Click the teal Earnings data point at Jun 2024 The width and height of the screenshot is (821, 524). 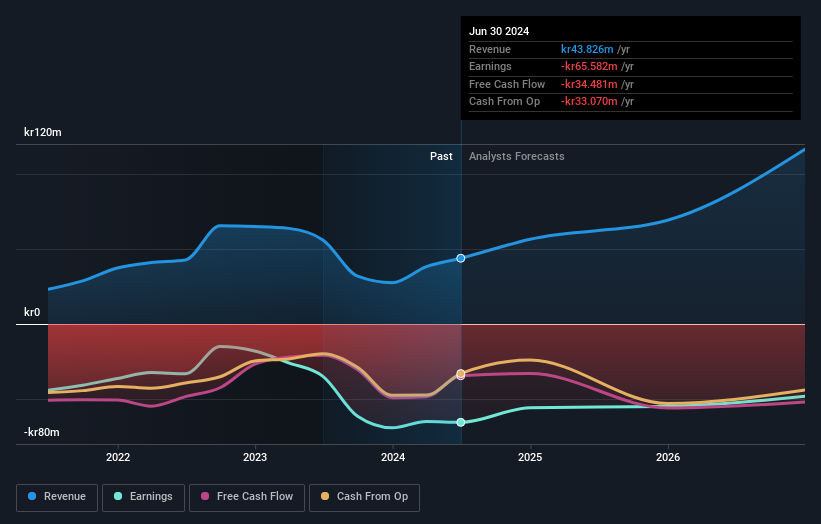tap(461, 422)
